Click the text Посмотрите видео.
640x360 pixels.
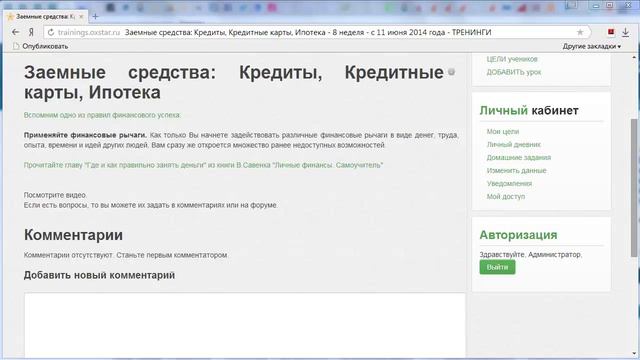pyautogui.click(x=55, y=195)
